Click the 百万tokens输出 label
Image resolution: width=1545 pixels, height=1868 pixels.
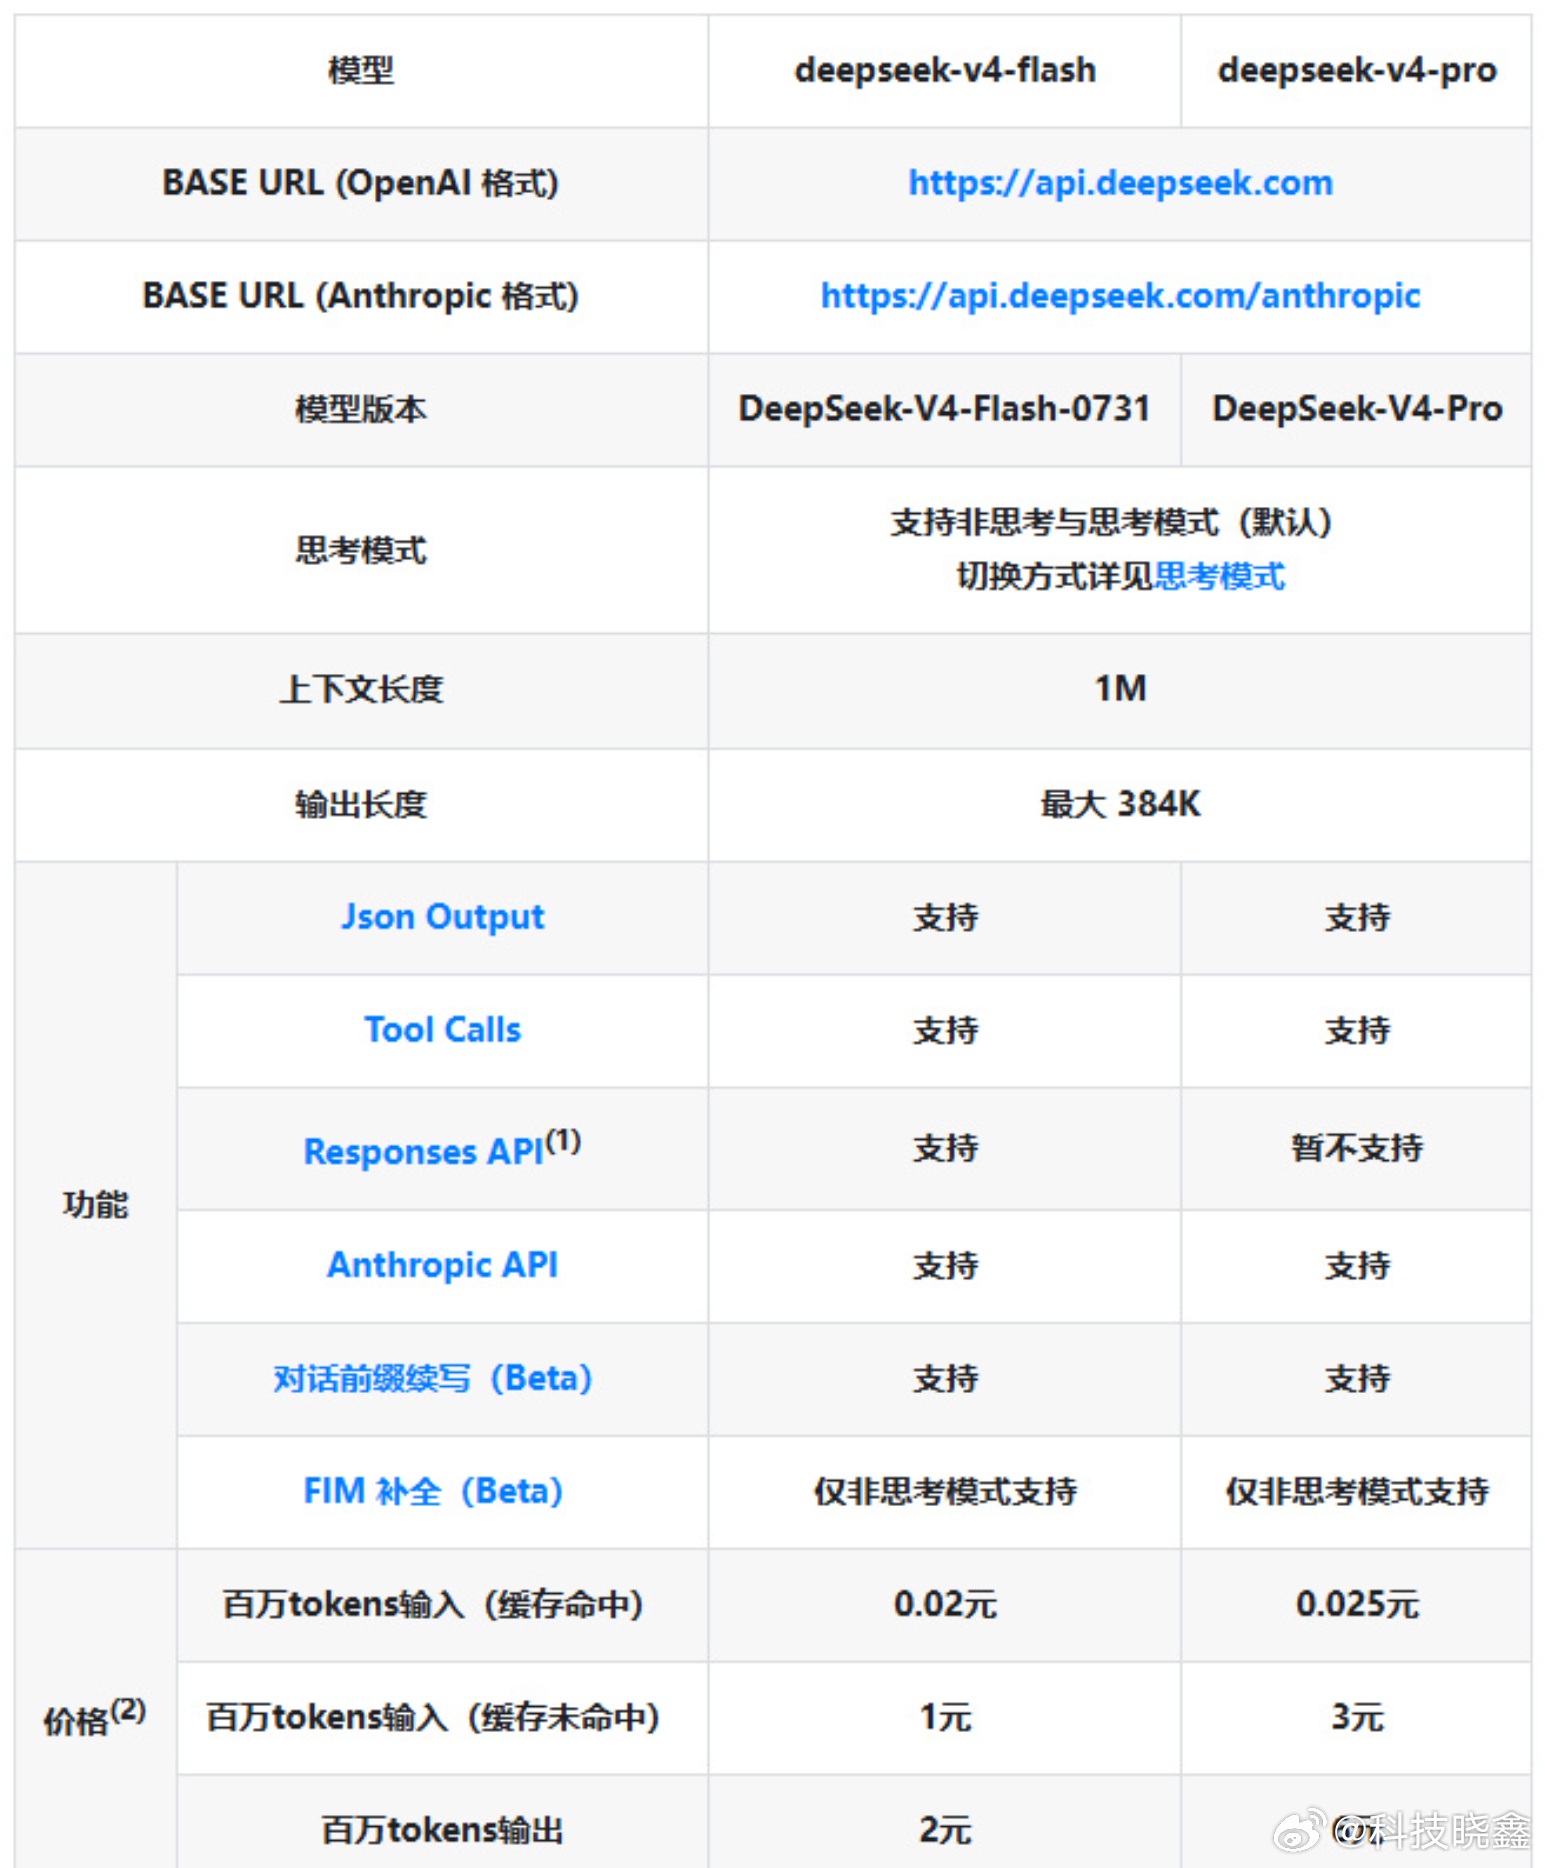[x=442, y=1830]
